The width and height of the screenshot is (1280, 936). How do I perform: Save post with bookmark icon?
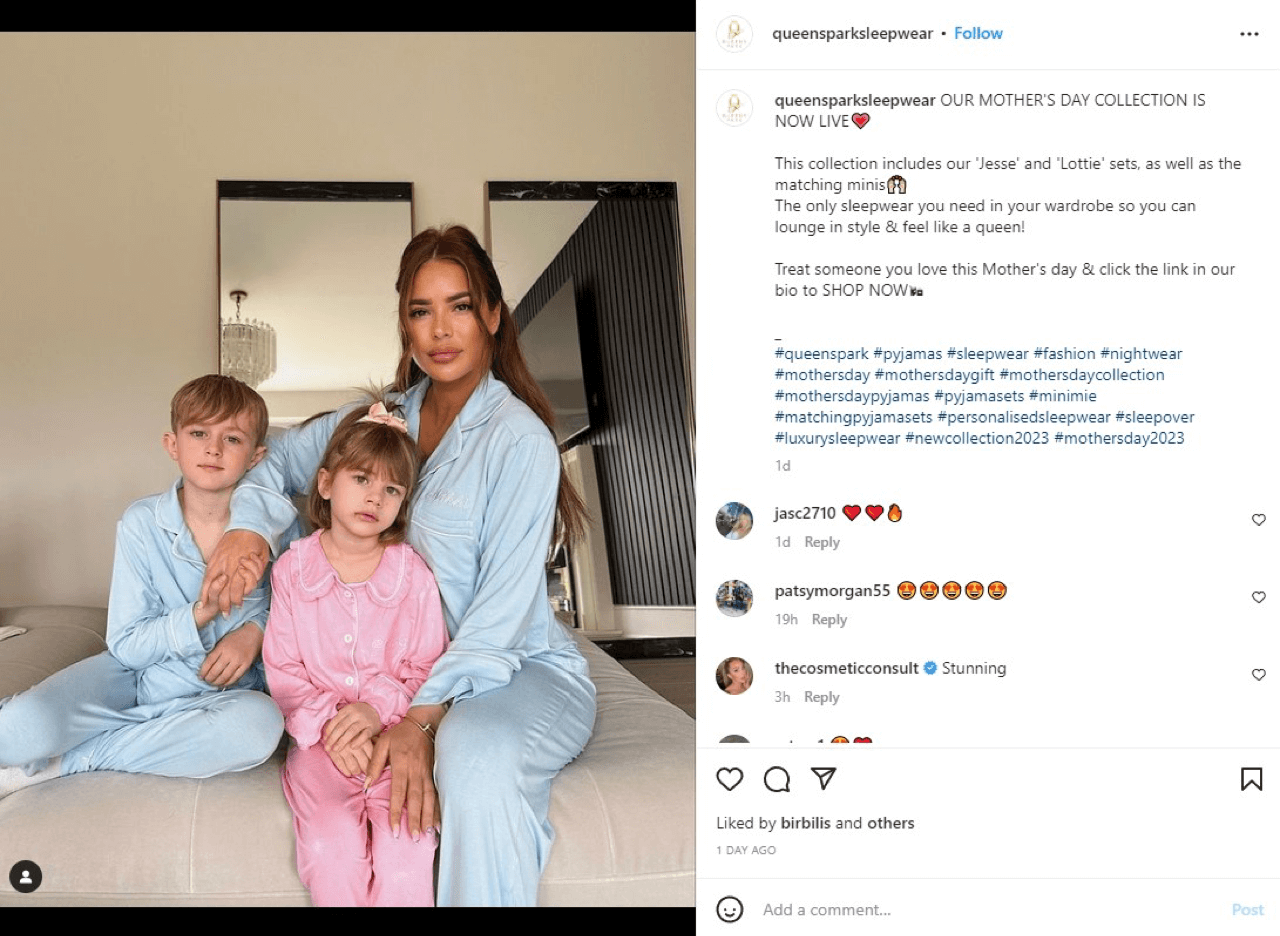(x=1251, y=779)
